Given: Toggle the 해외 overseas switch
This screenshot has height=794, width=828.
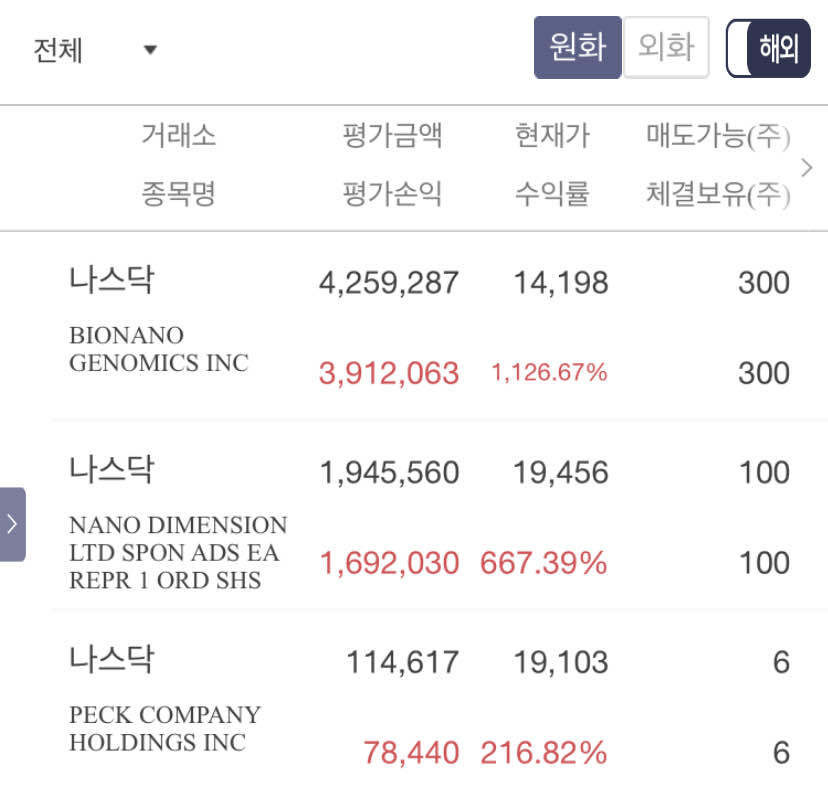Looking at the screenshot, I should click(x=767, y=47).
